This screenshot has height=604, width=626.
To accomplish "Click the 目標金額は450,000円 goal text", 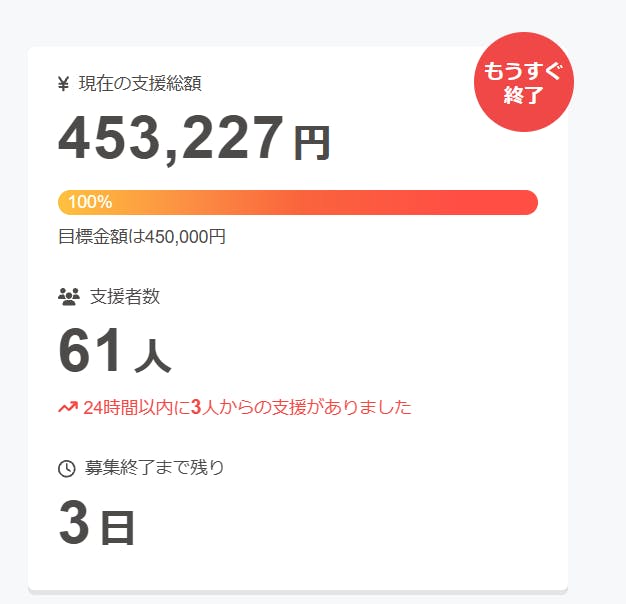I will (x=142, y=237).
